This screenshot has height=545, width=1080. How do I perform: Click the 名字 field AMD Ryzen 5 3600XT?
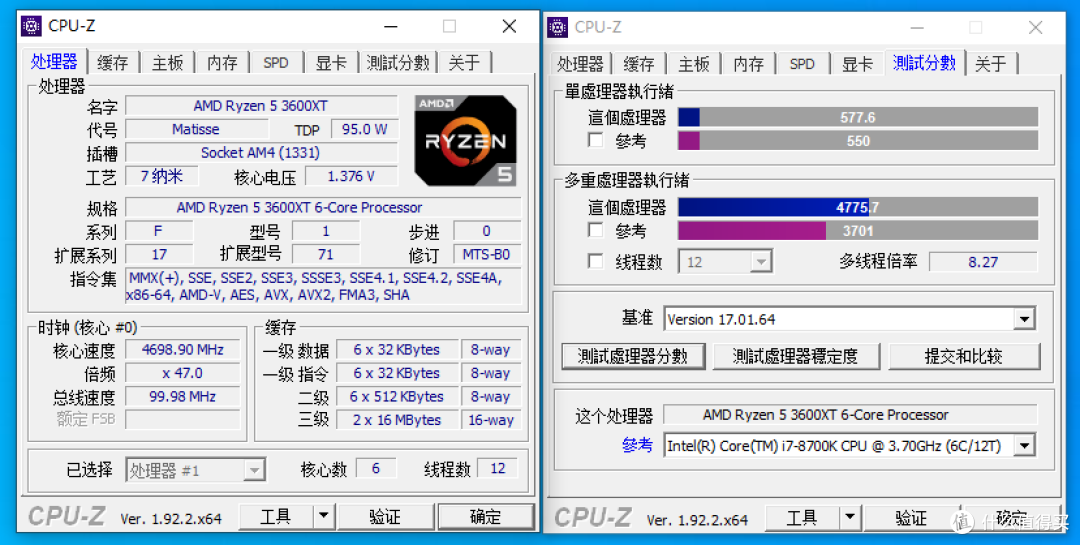(x=261, y=105)
